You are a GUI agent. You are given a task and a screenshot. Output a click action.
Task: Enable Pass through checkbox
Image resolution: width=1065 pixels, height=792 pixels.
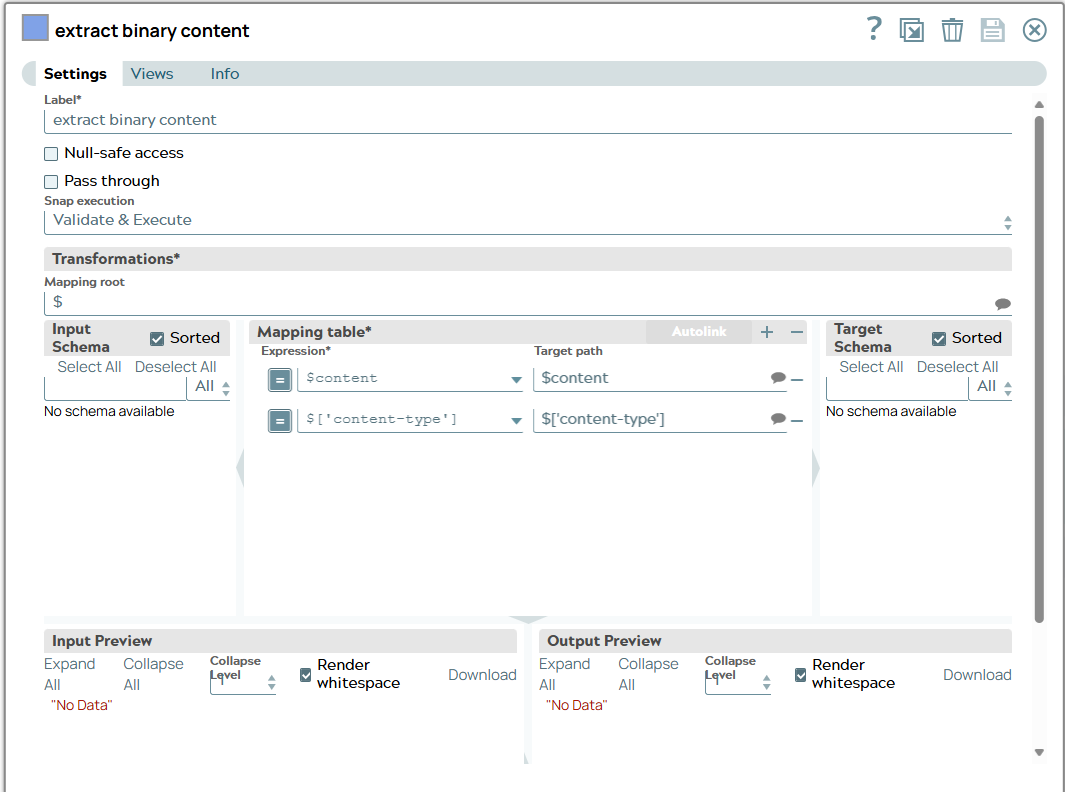pos(51,182)
